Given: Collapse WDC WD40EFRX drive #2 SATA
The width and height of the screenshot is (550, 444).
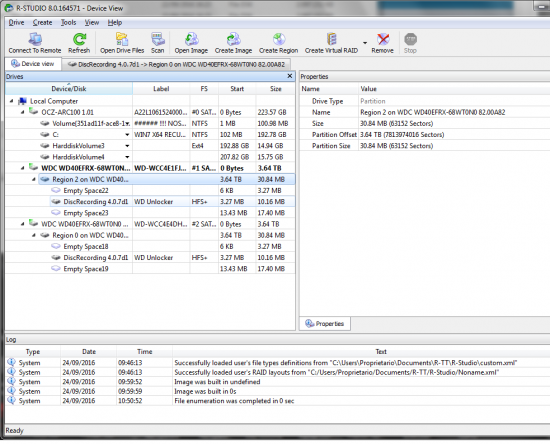Looking at the screenshot, I should (x=23, y=224).
